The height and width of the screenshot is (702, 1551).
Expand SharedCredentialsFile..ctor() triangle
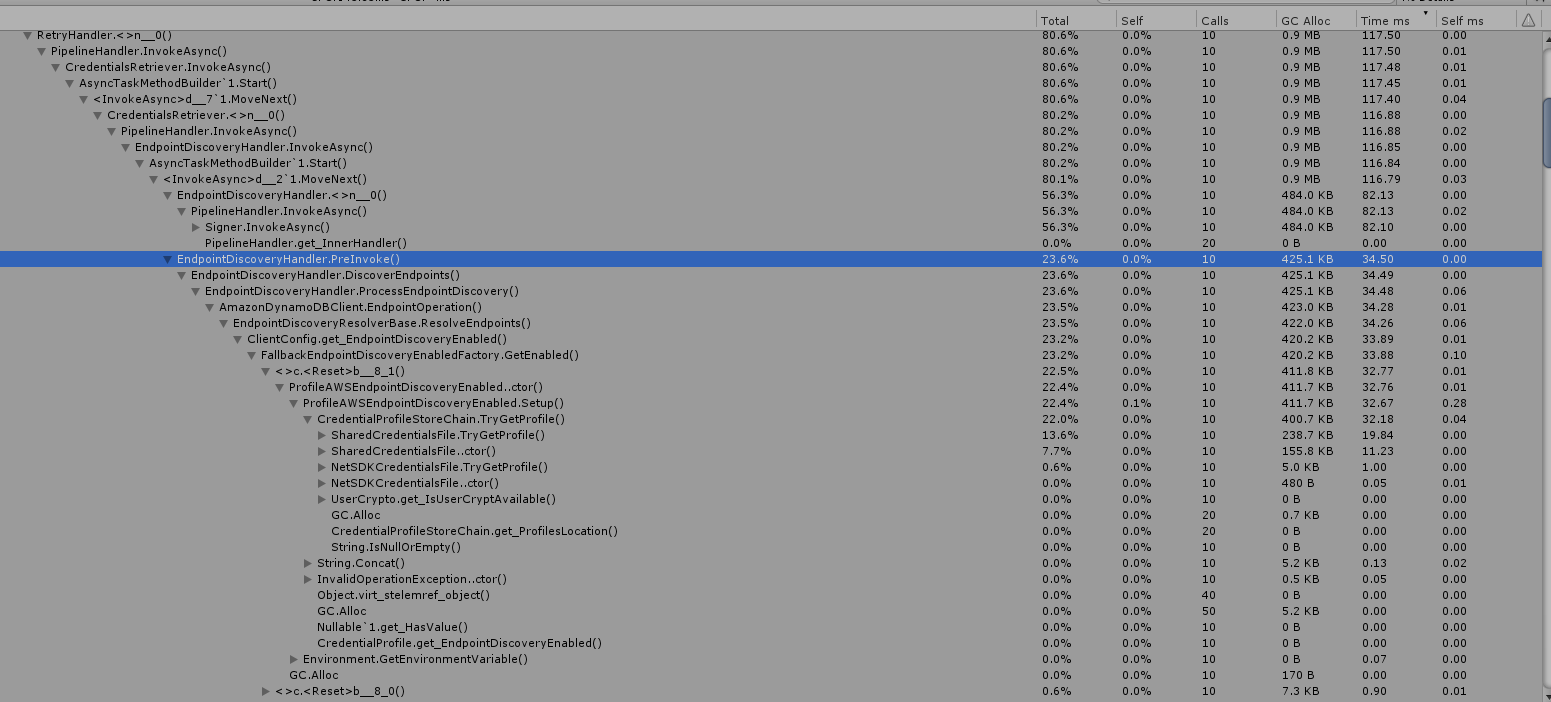click(322, 451)
